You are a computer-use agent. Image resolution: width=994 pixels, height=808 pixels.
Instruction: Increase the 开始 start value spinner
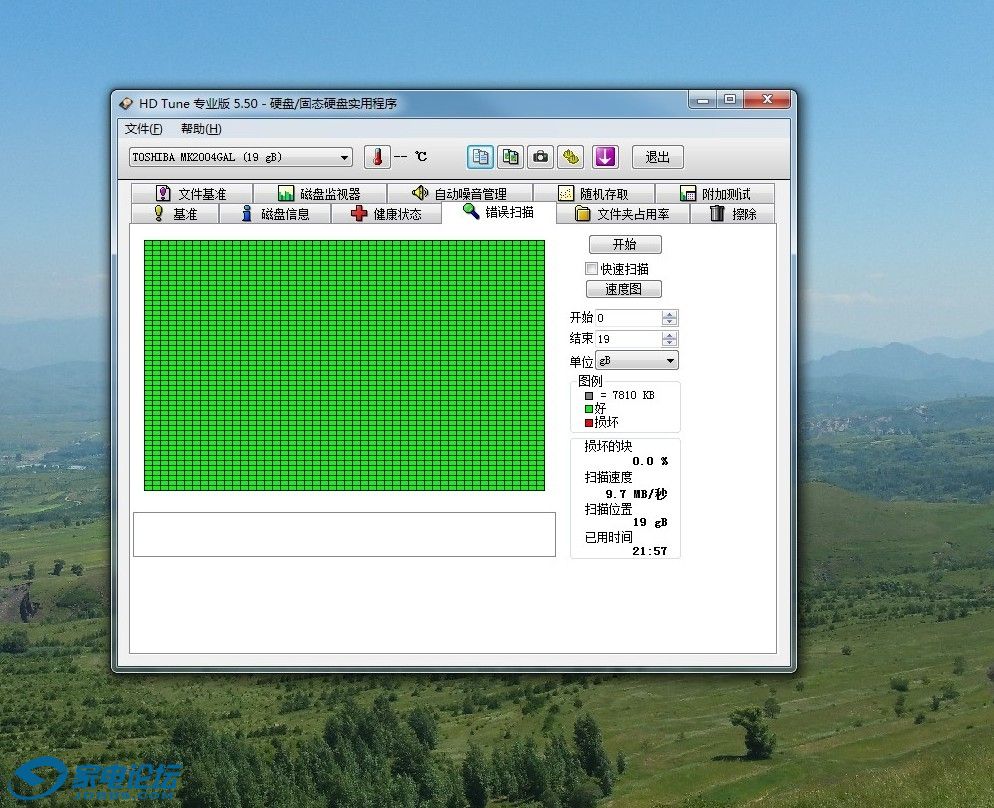pyautogui.click(x=669, y=314)
